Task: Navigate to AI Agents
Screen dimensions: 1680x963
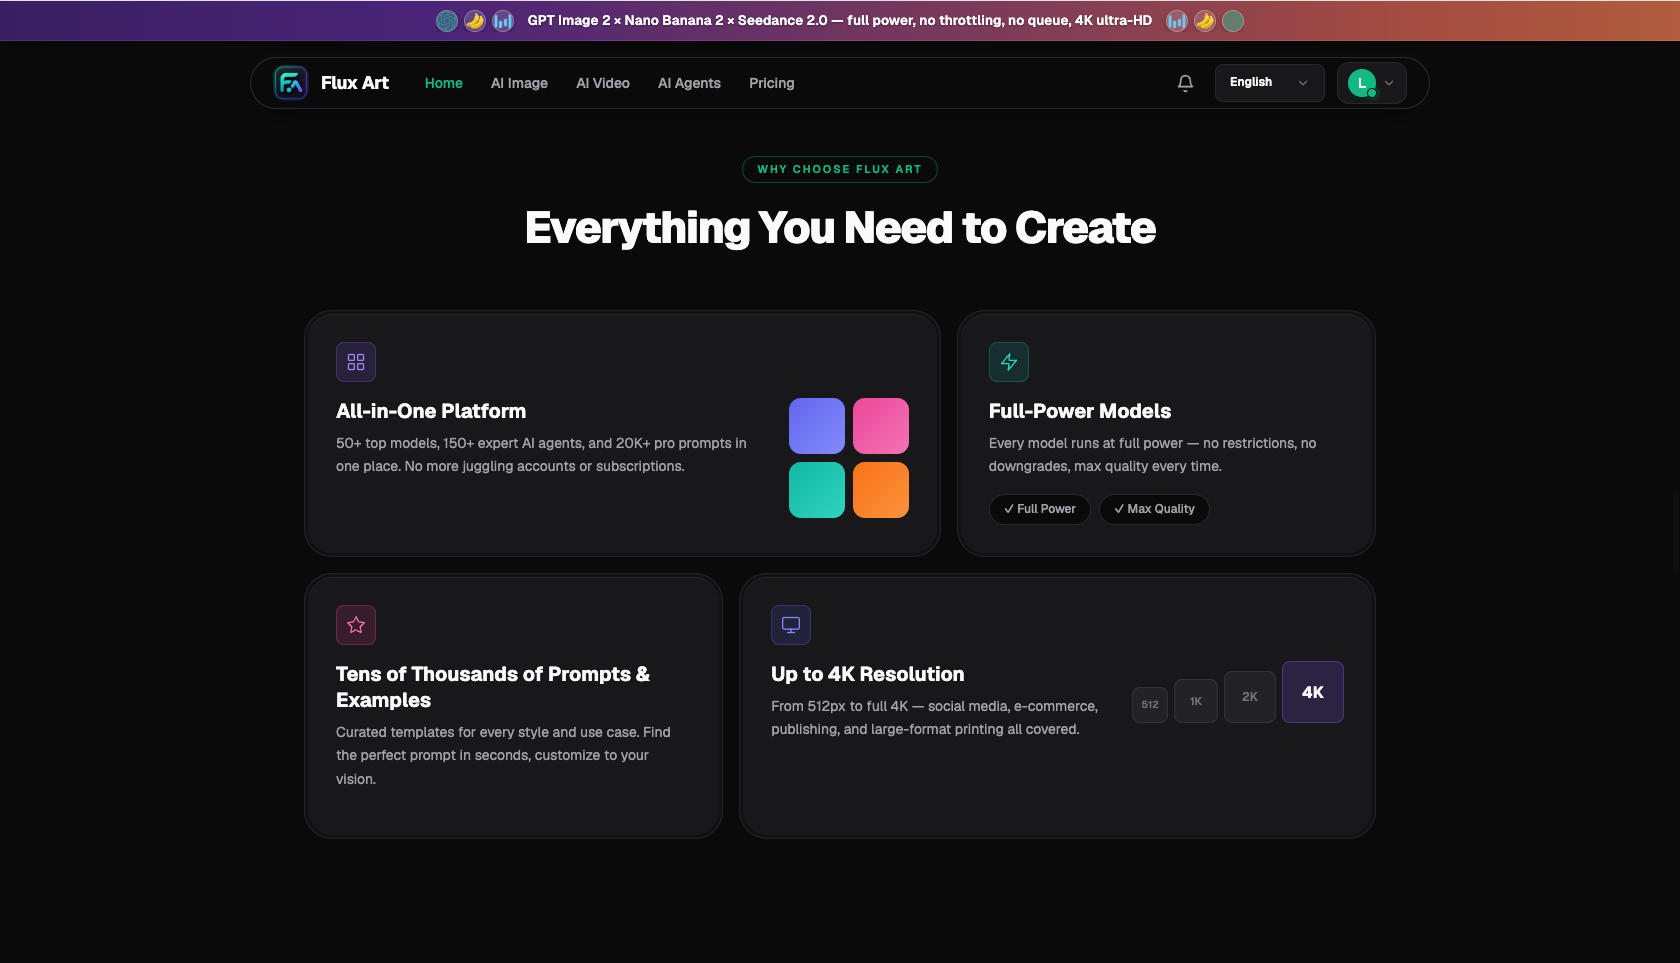Action: click(x=689, y=83)
